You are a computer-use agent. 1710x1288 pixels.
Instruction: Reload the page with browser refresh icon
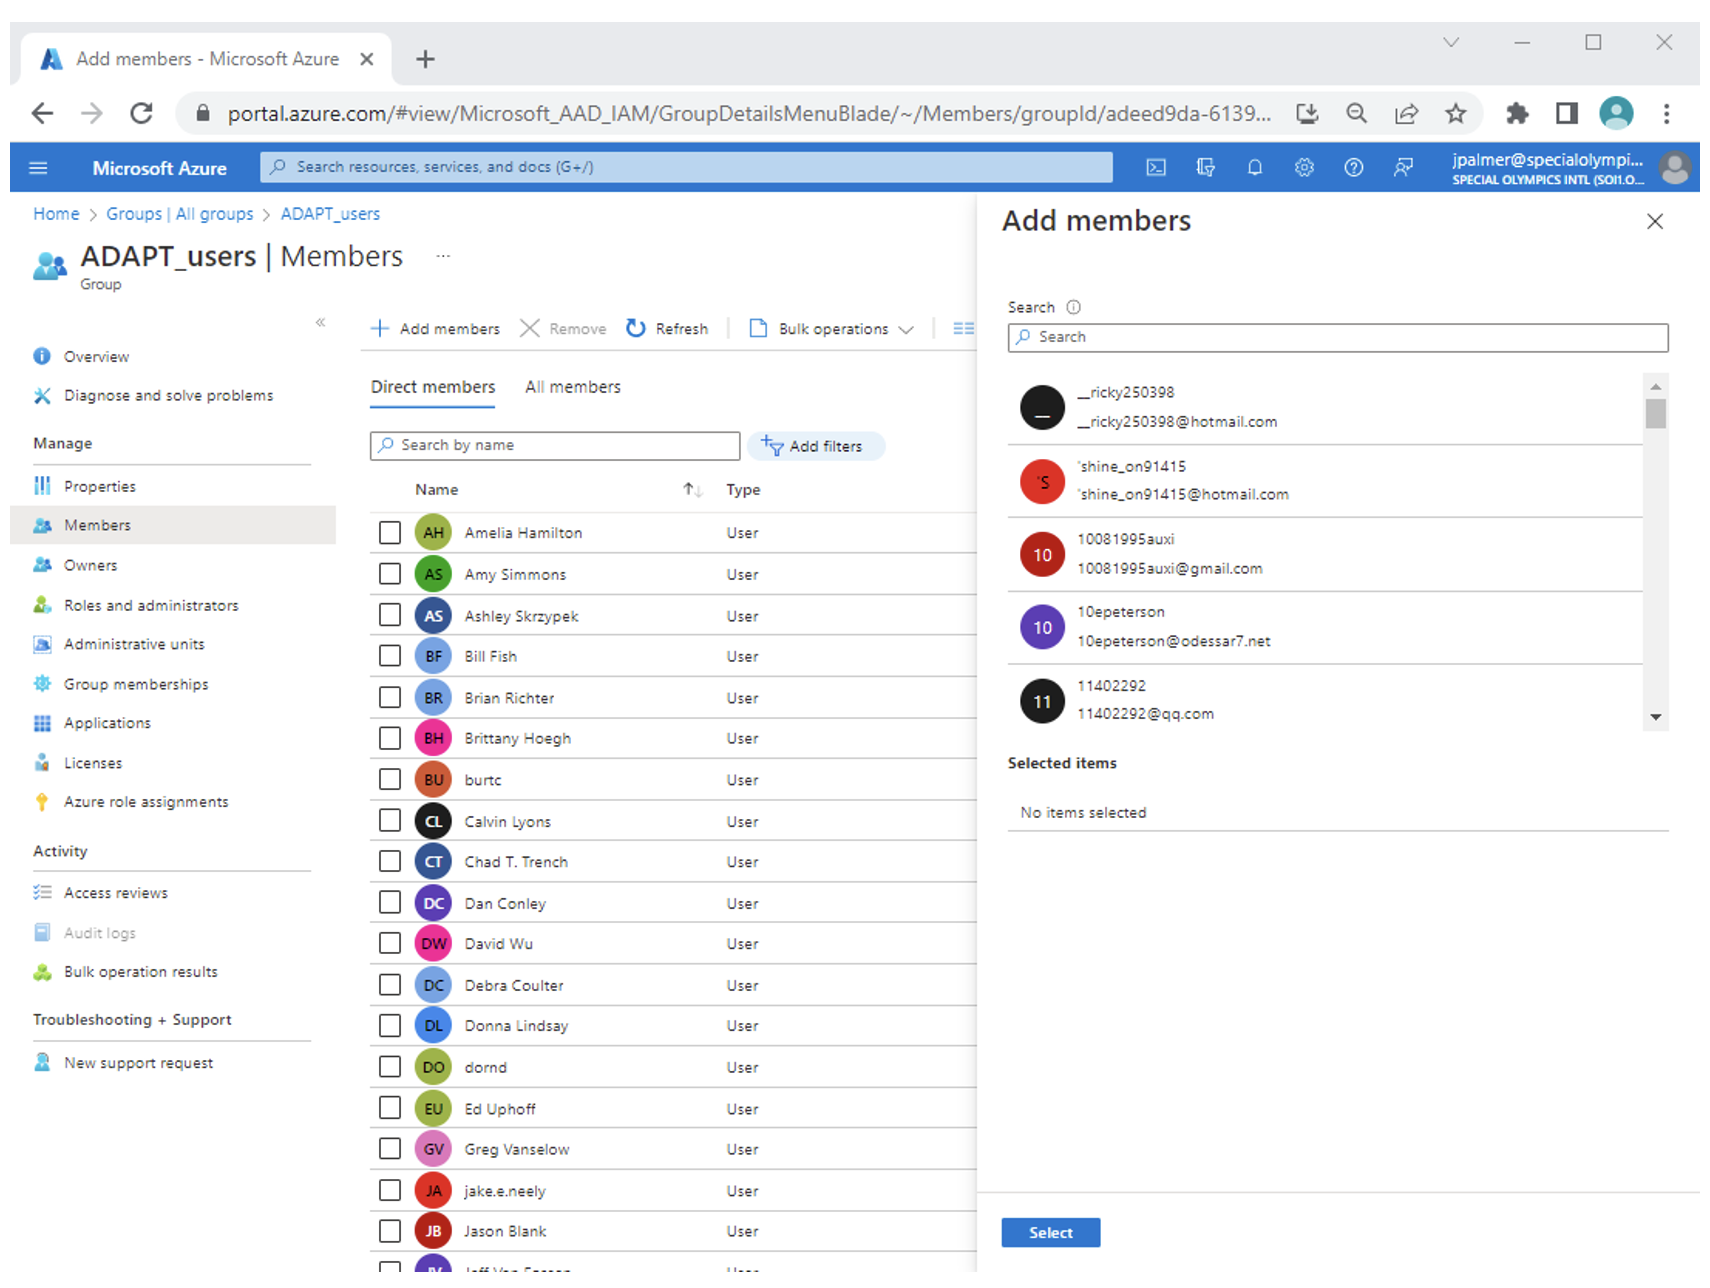(x=141, y=113)
